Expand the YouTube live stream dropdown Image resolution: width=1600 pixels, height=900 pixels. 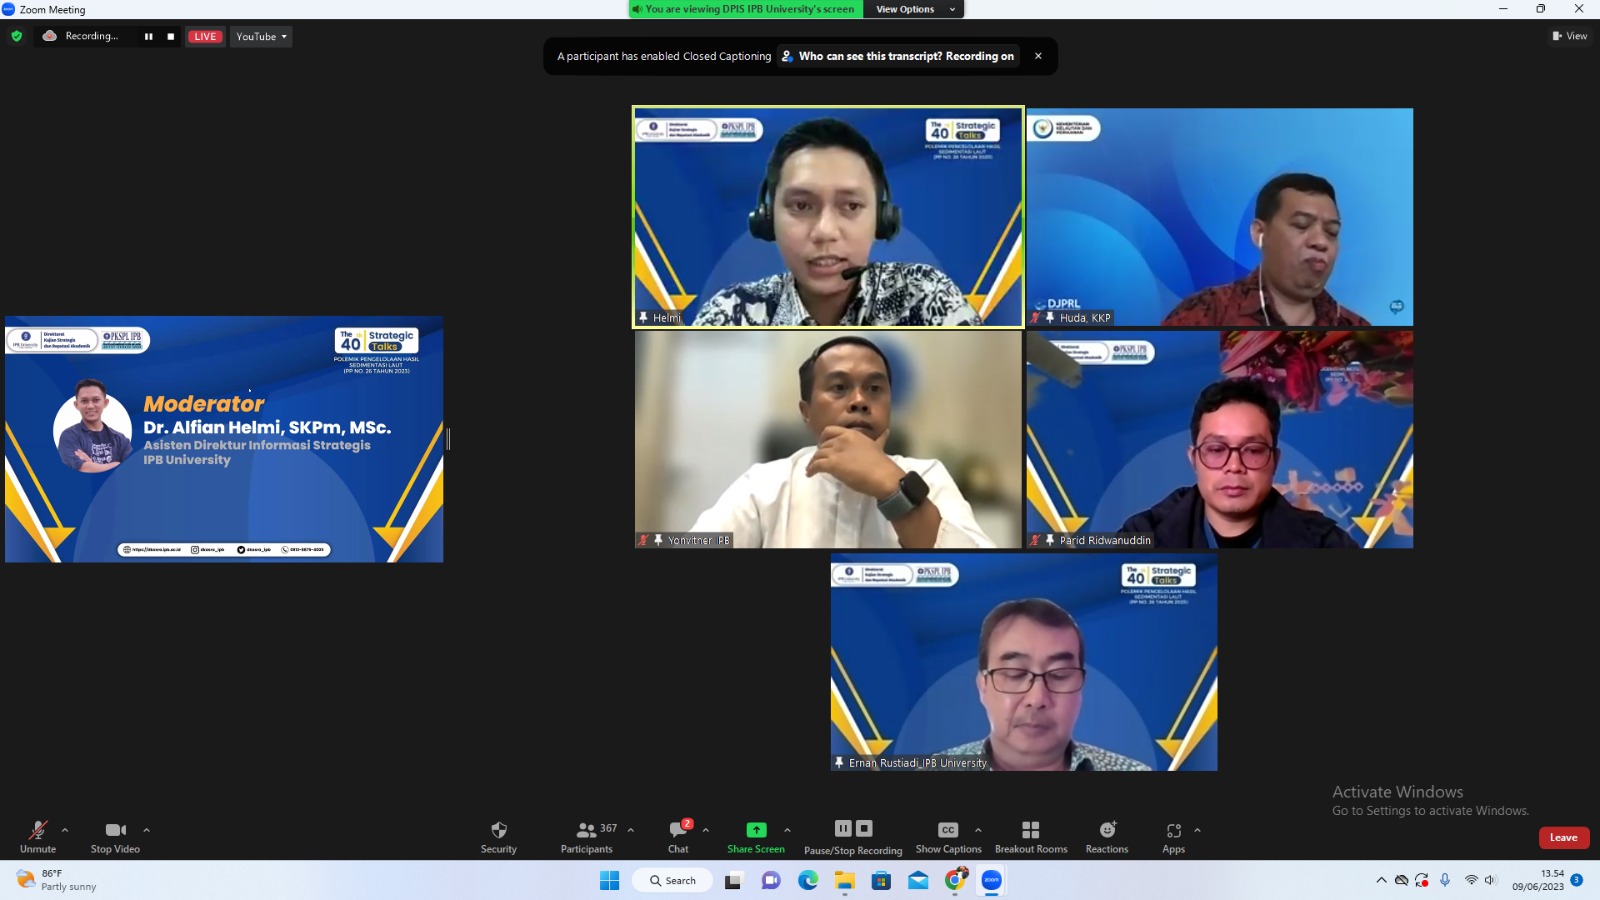click(x=261, y=37)
